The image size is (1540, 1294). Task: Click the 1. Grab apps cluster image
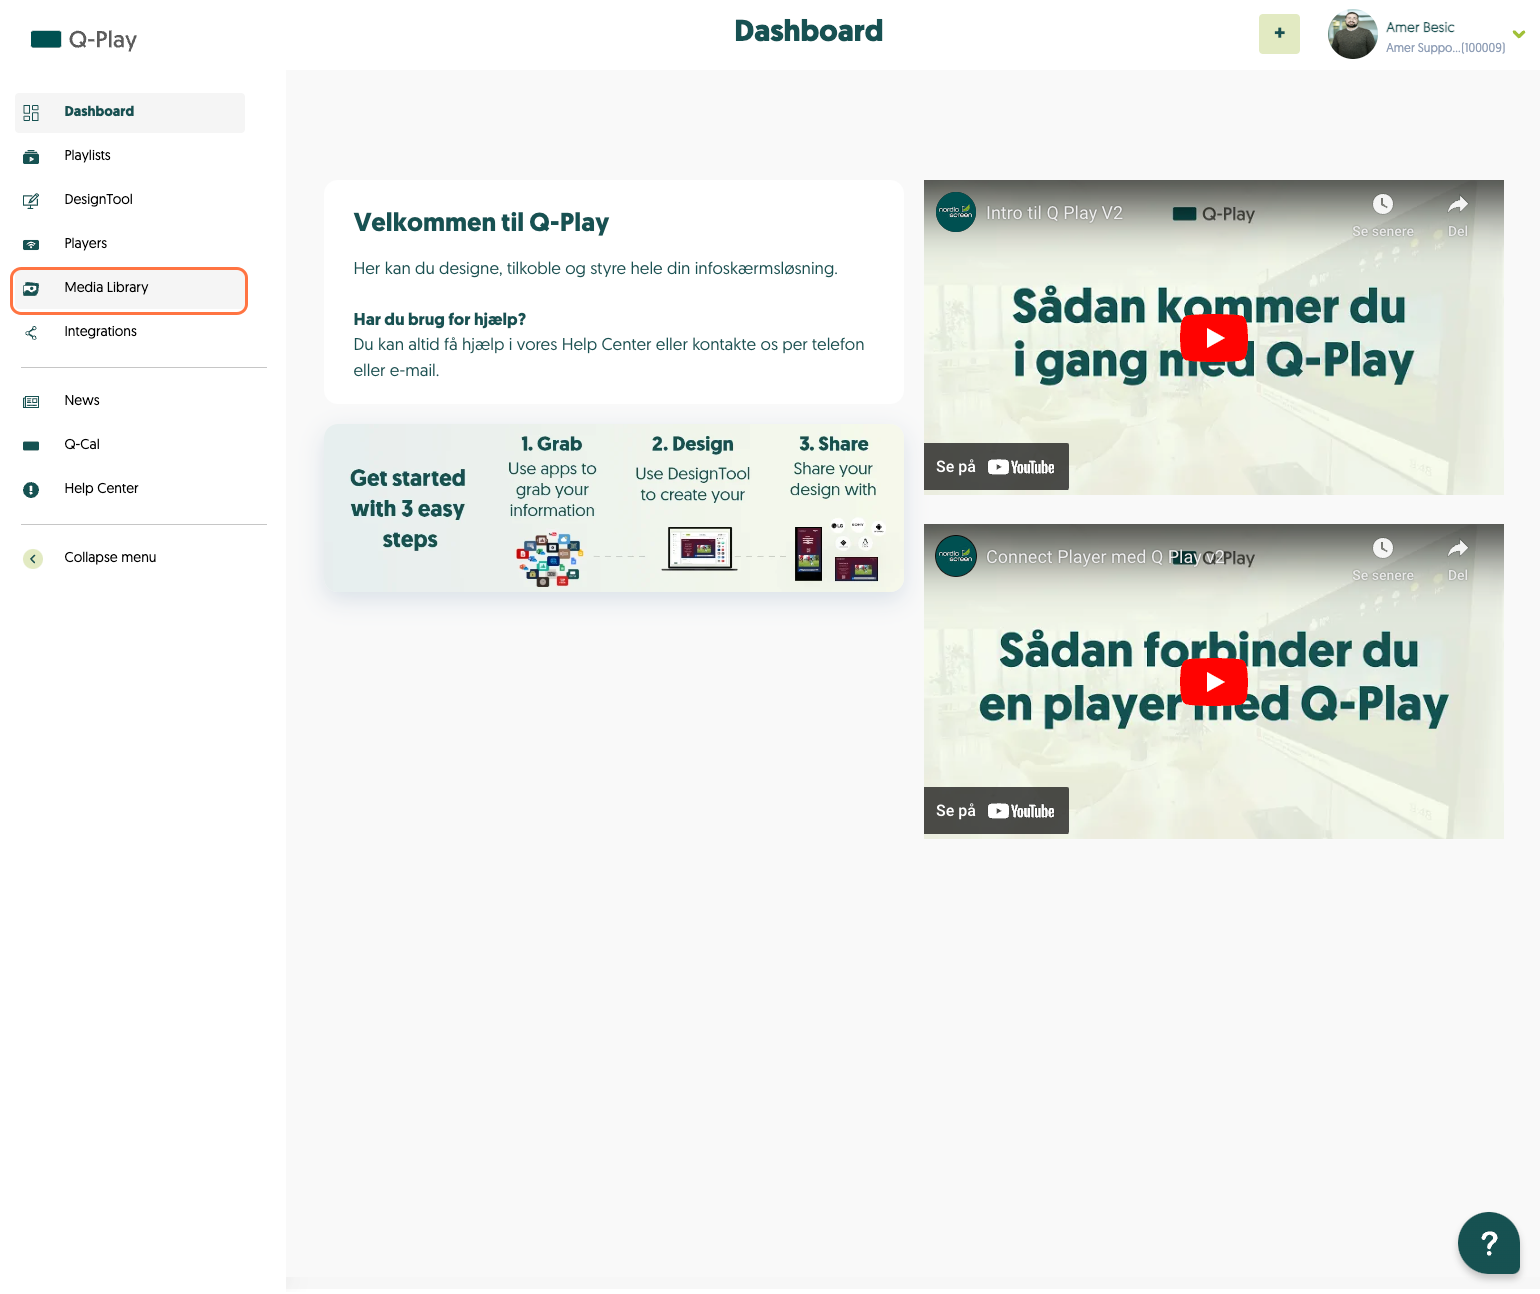click(x=549, y=559)
